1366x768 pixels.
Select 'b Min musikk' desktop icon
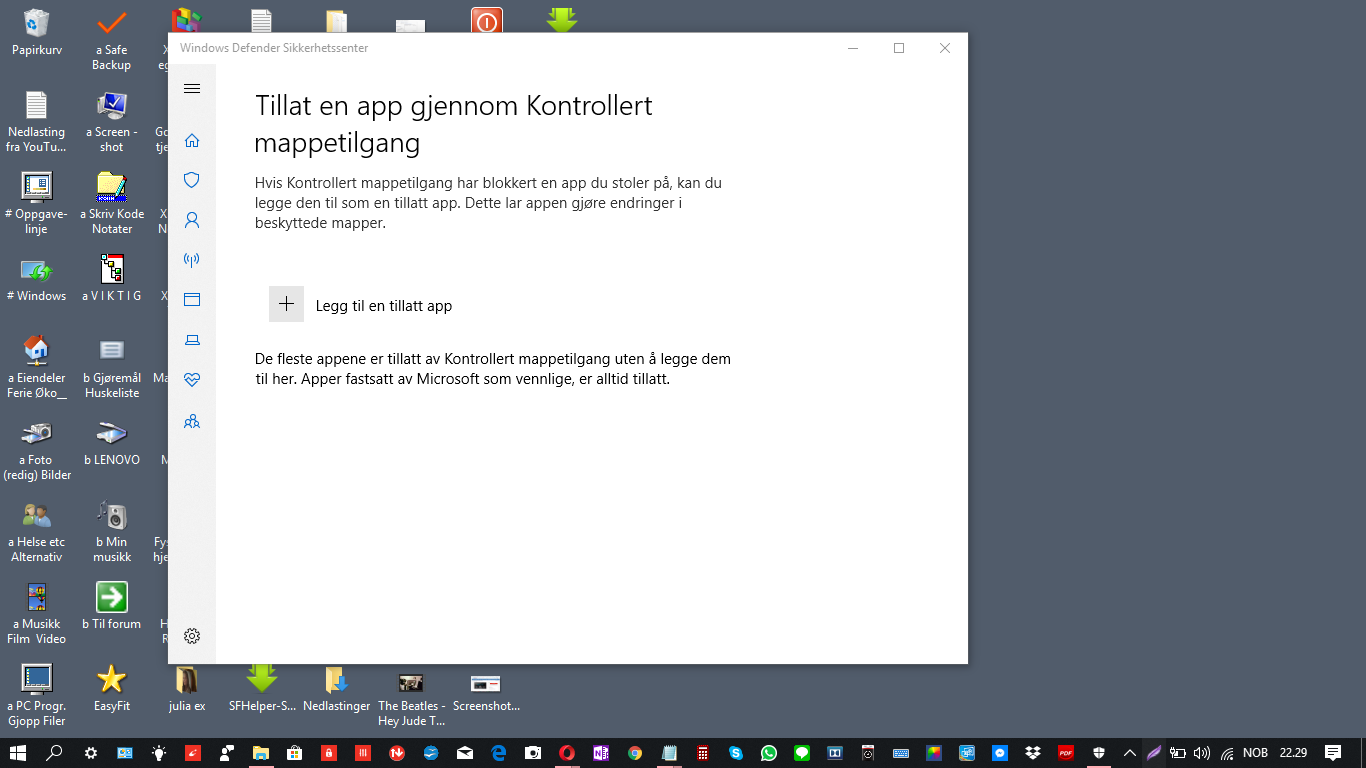coord(111,532)
